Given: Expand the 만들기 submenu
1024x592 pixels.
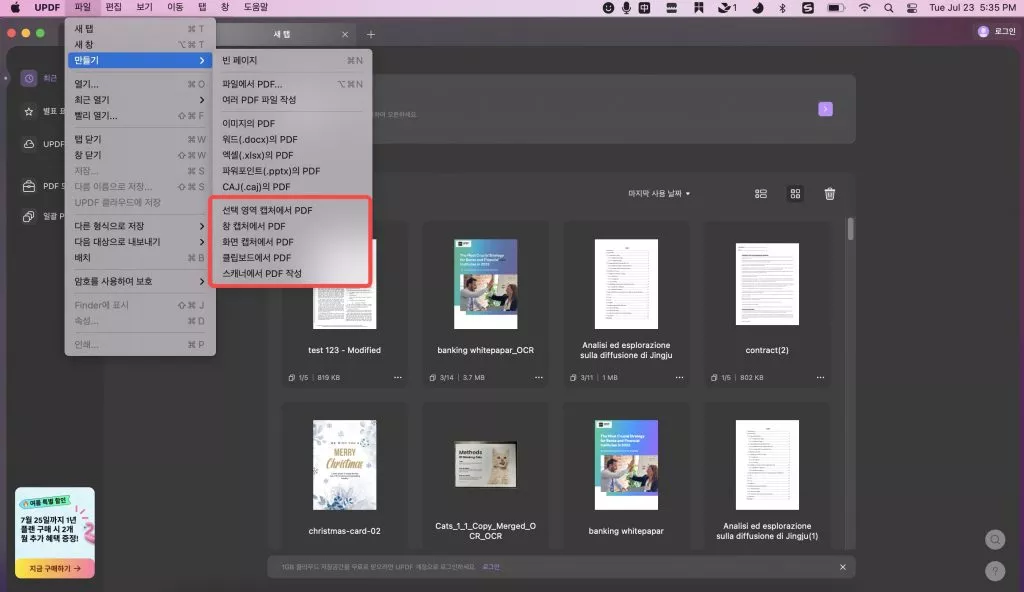Looking at the screenshot, I should pyautogui.click(x=140, y=60).
